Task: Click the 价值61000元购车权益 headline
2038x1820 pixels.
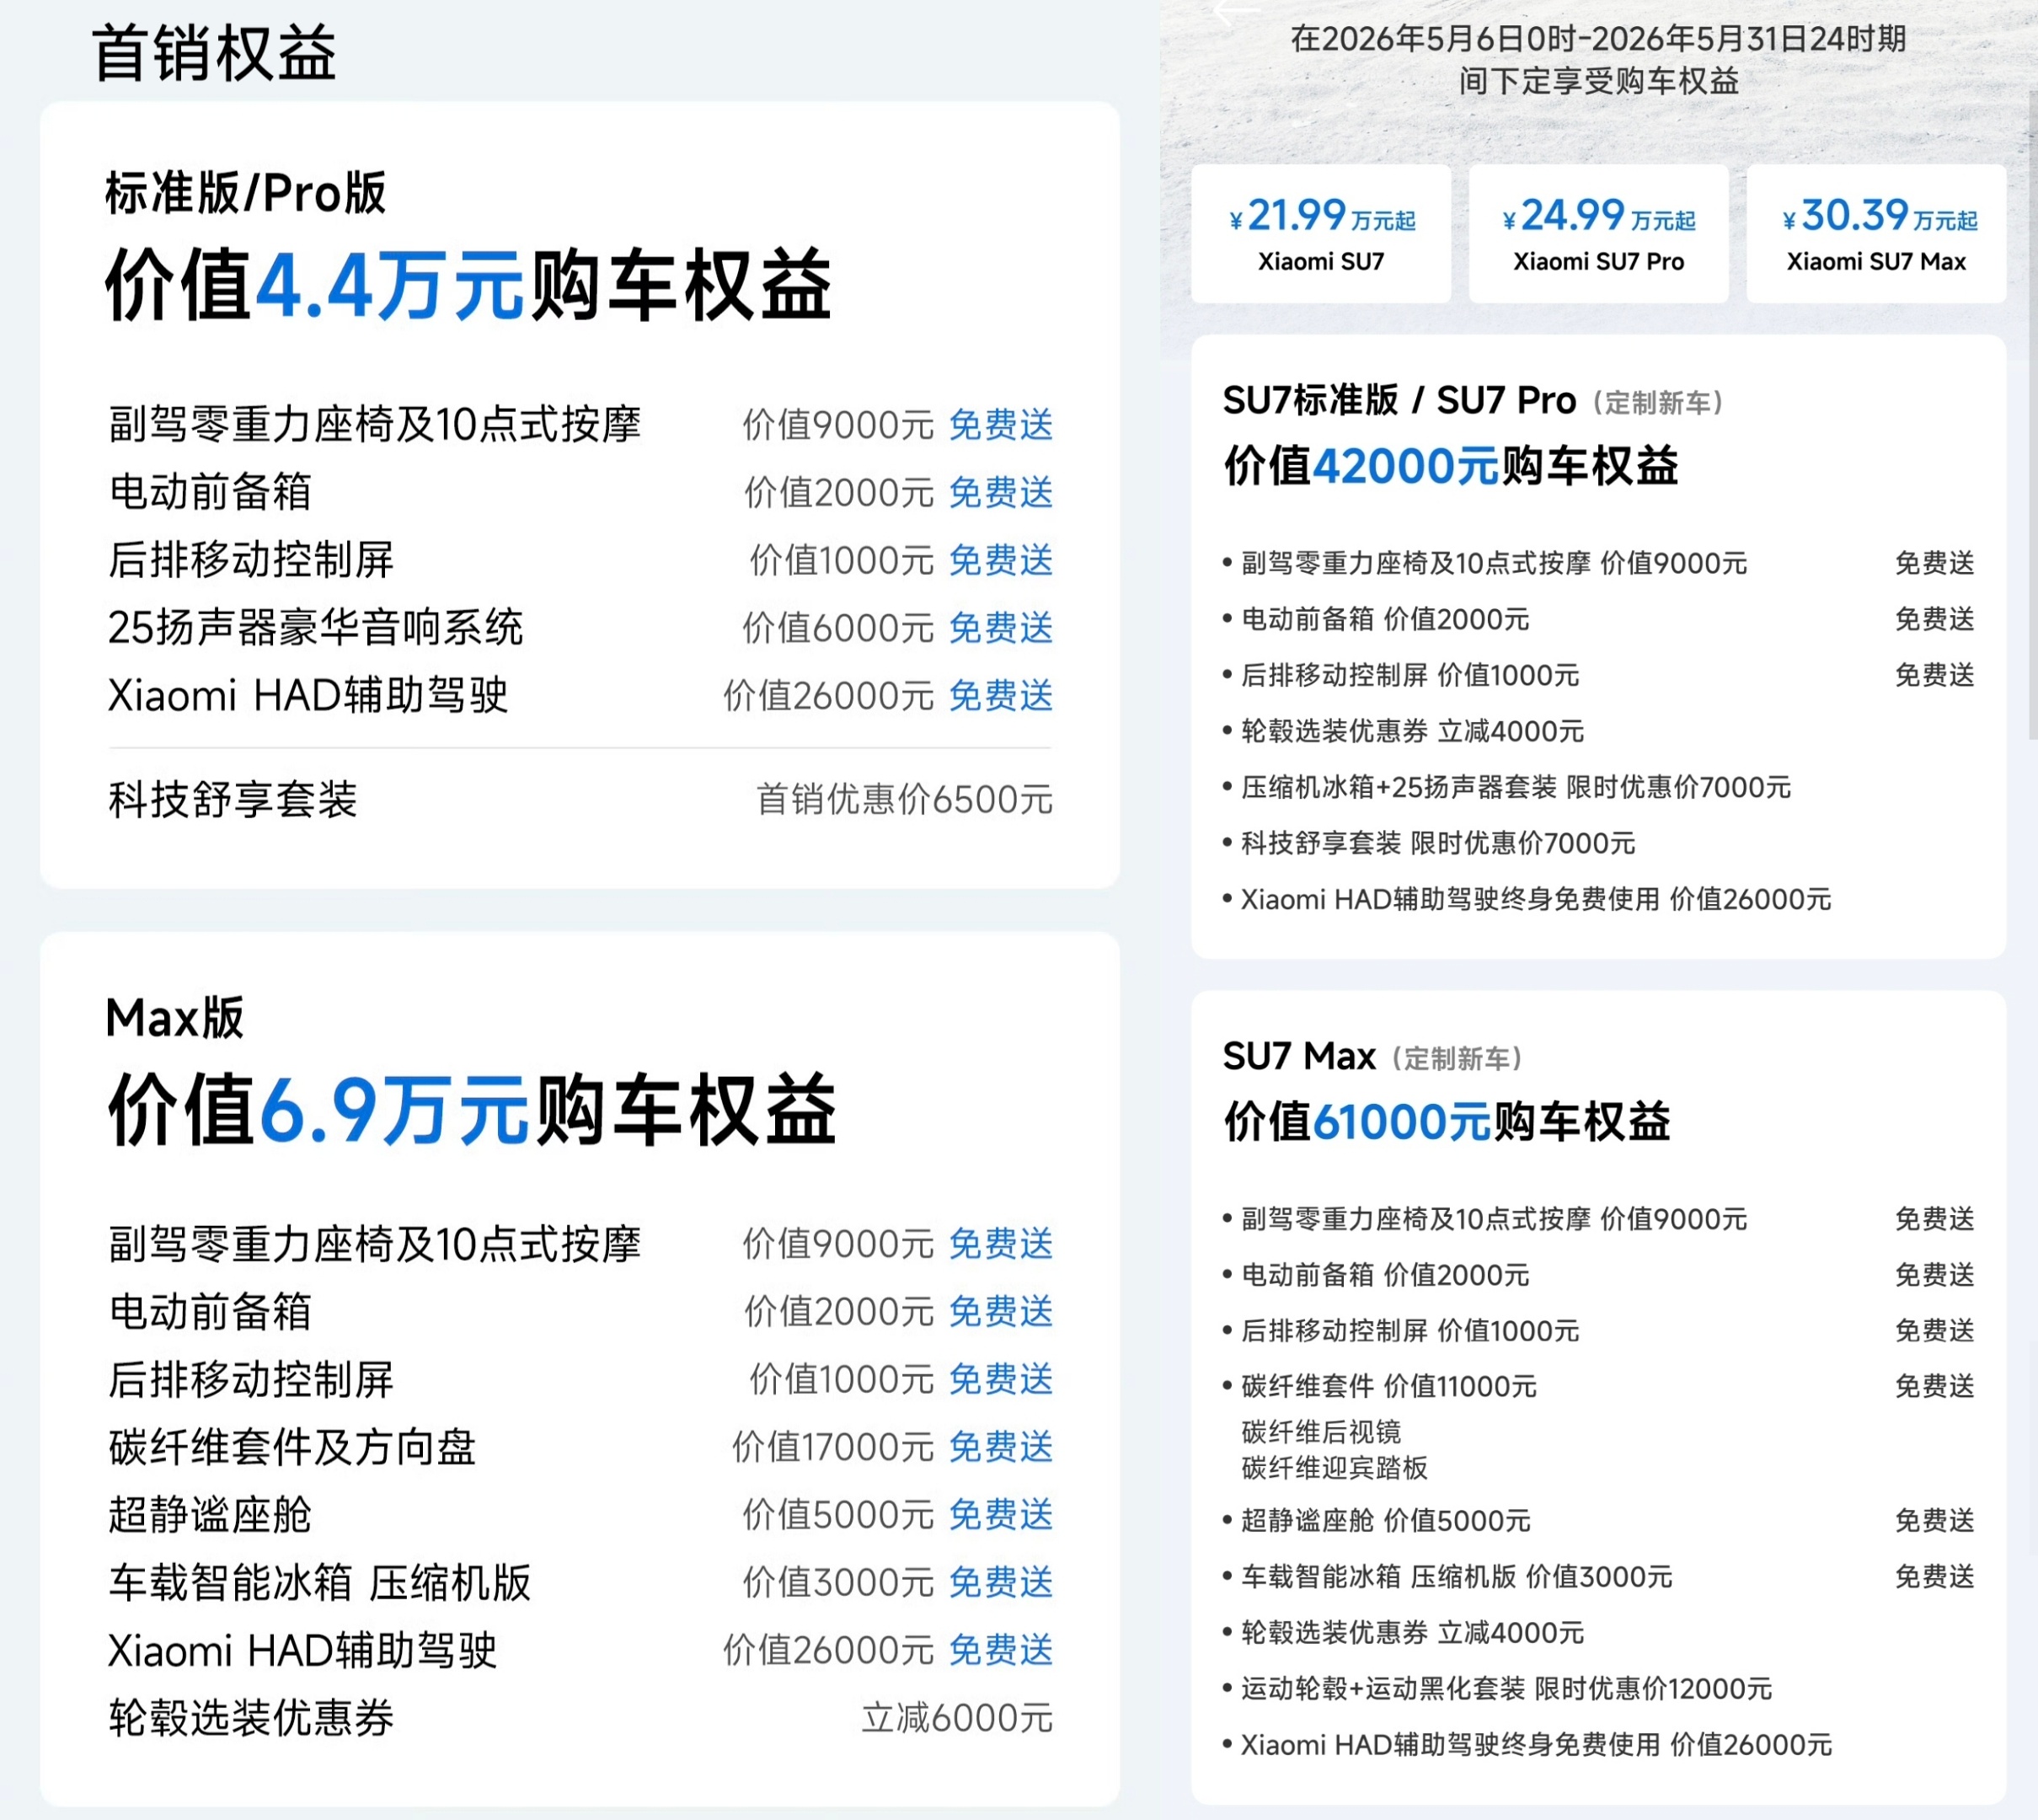Action: [x=1447, y=1121]
